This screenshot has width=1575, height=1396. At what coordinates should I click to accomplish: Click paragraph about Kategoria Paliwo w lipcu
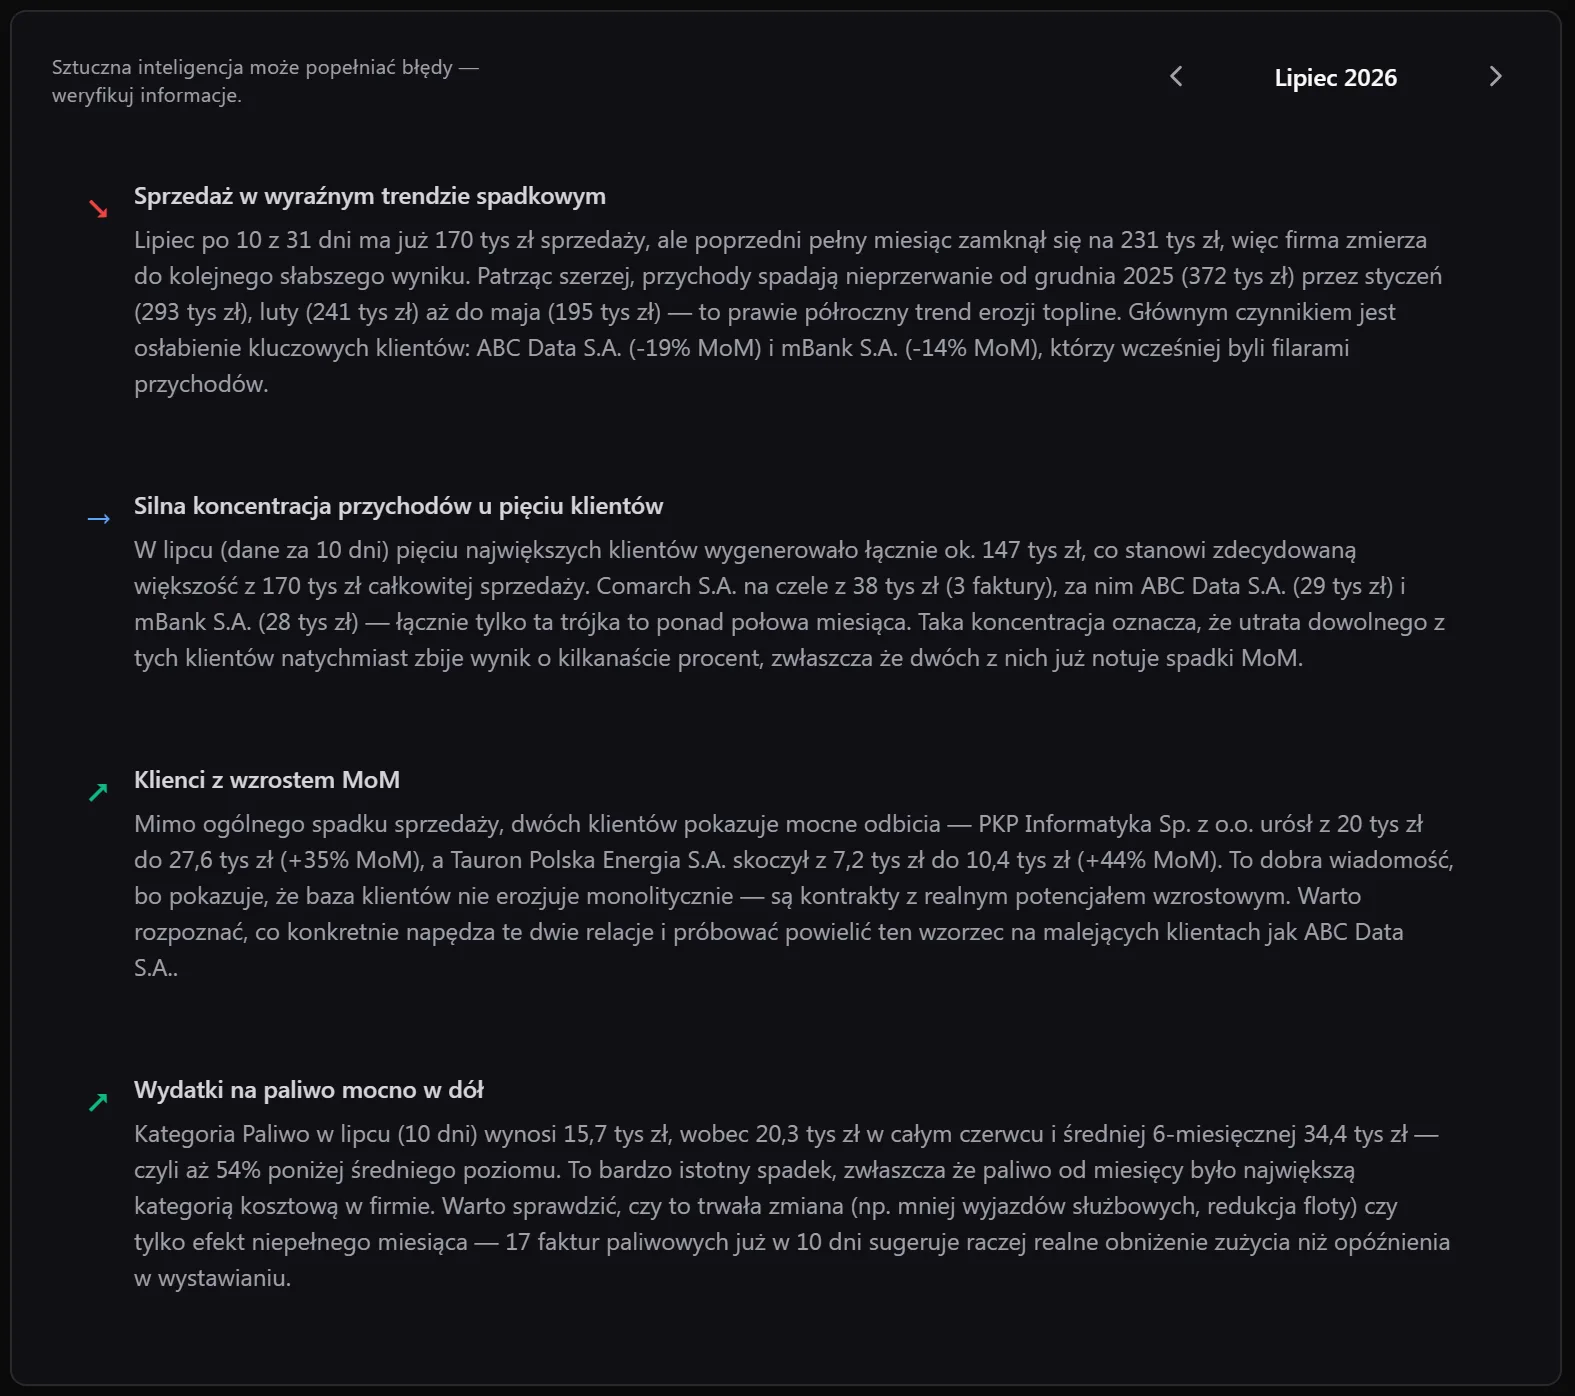pos(791,1206)
